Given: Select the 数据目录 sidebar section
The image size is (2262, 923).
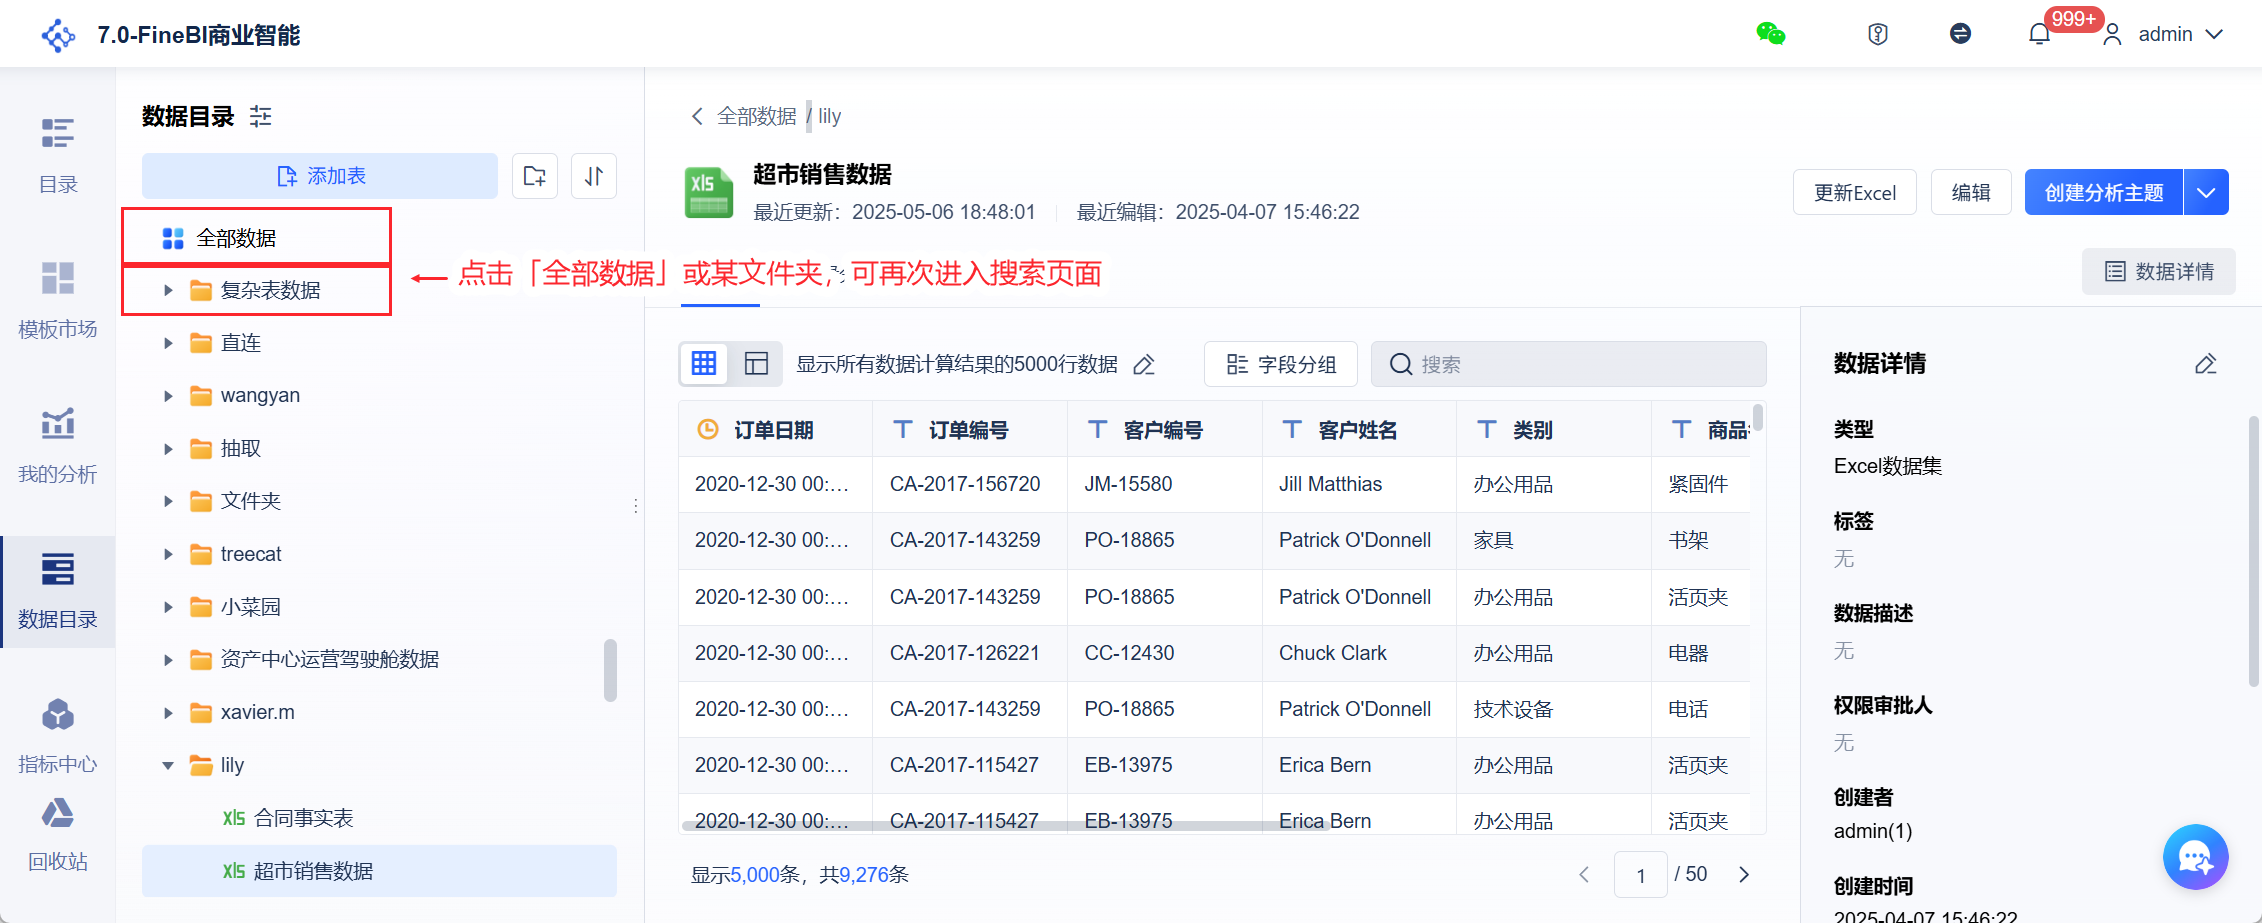Looking at the screenshot, I should [x=58, y=590].
